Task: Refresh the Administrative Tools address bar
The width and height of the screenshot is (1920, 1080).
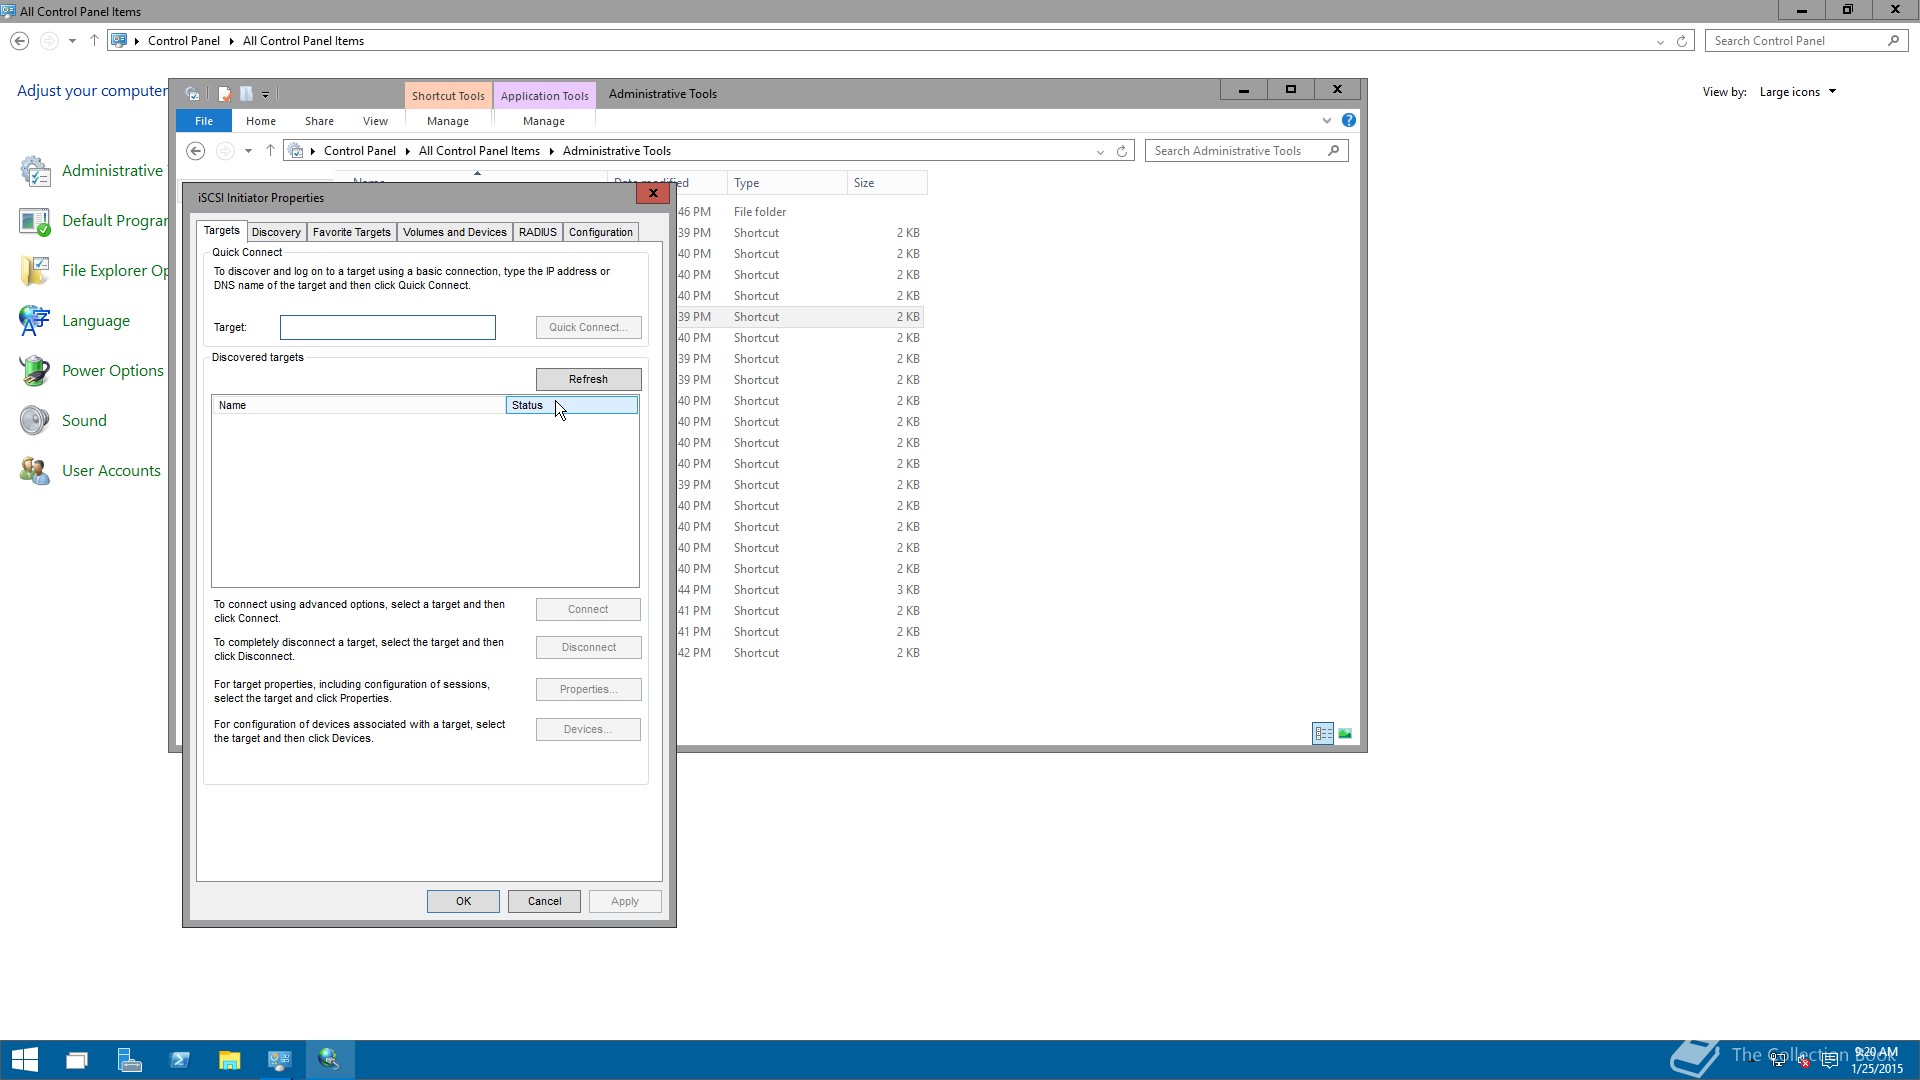Action: click(x=1122, y=151)
